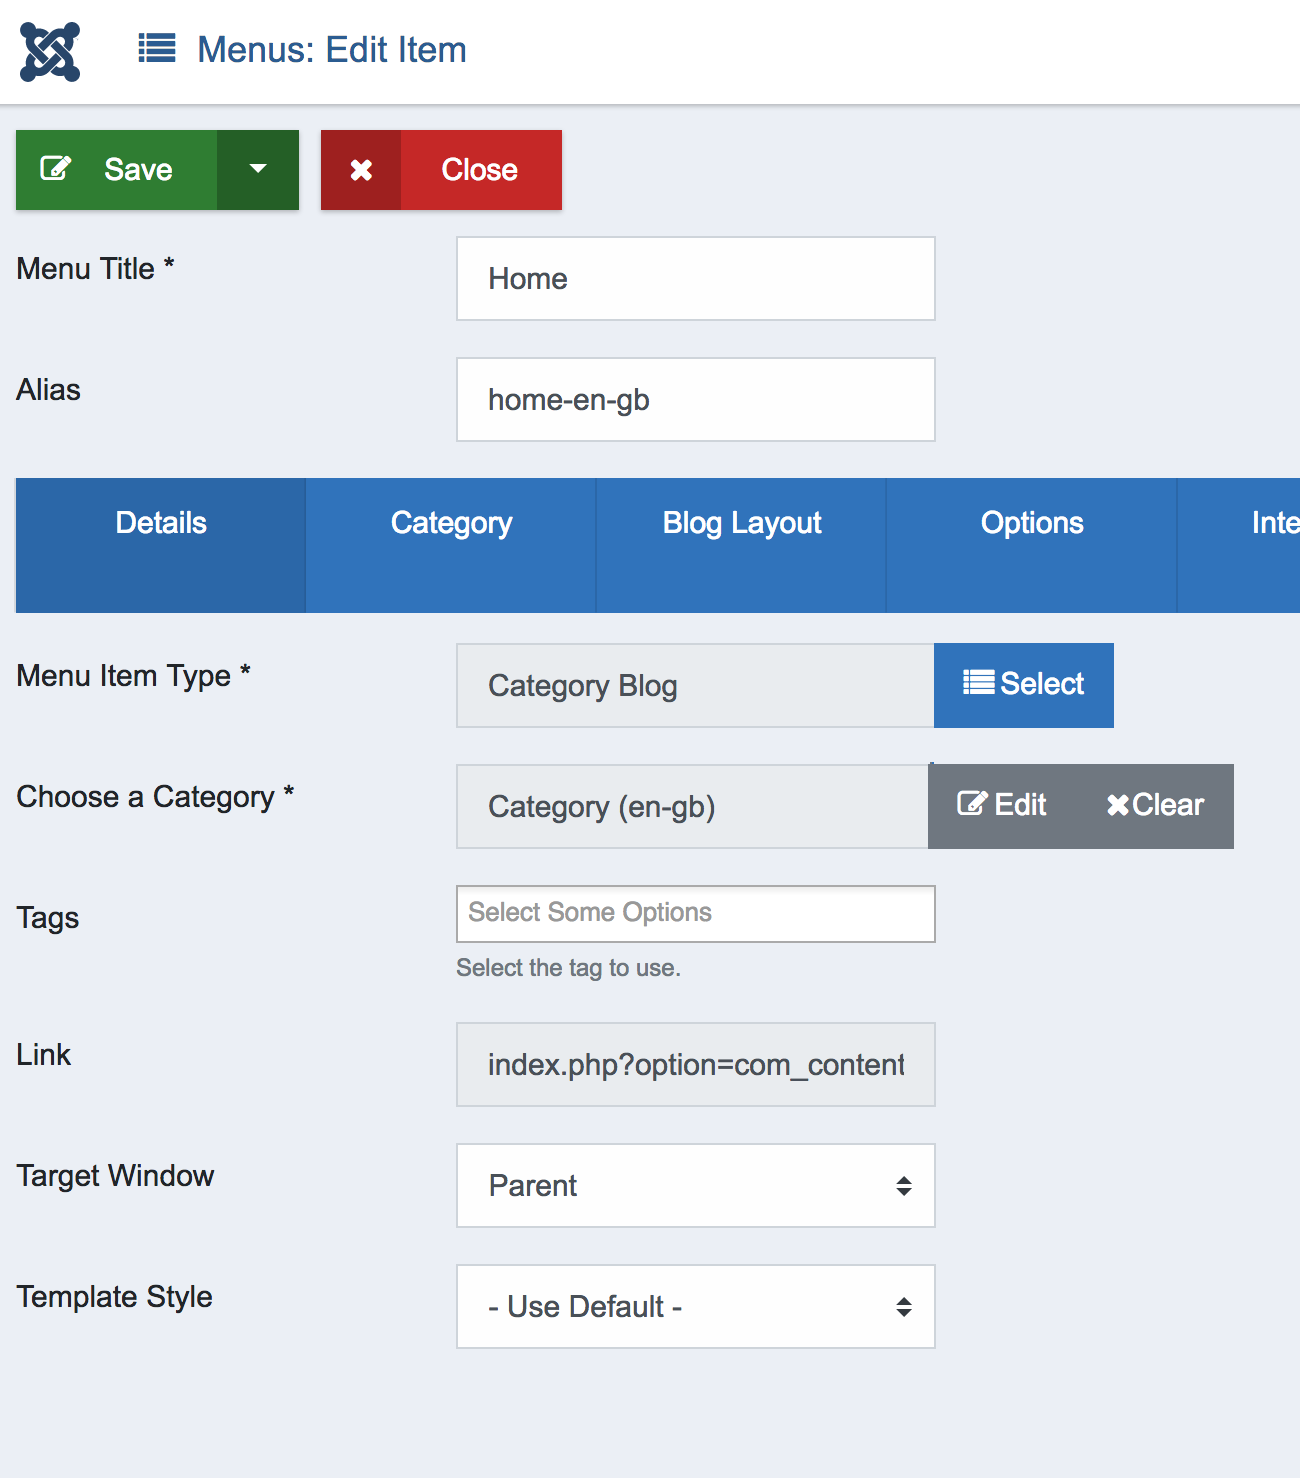Click the Joomla logo icon
The width and height of the screenshot is (1300, 1478).
50,52
